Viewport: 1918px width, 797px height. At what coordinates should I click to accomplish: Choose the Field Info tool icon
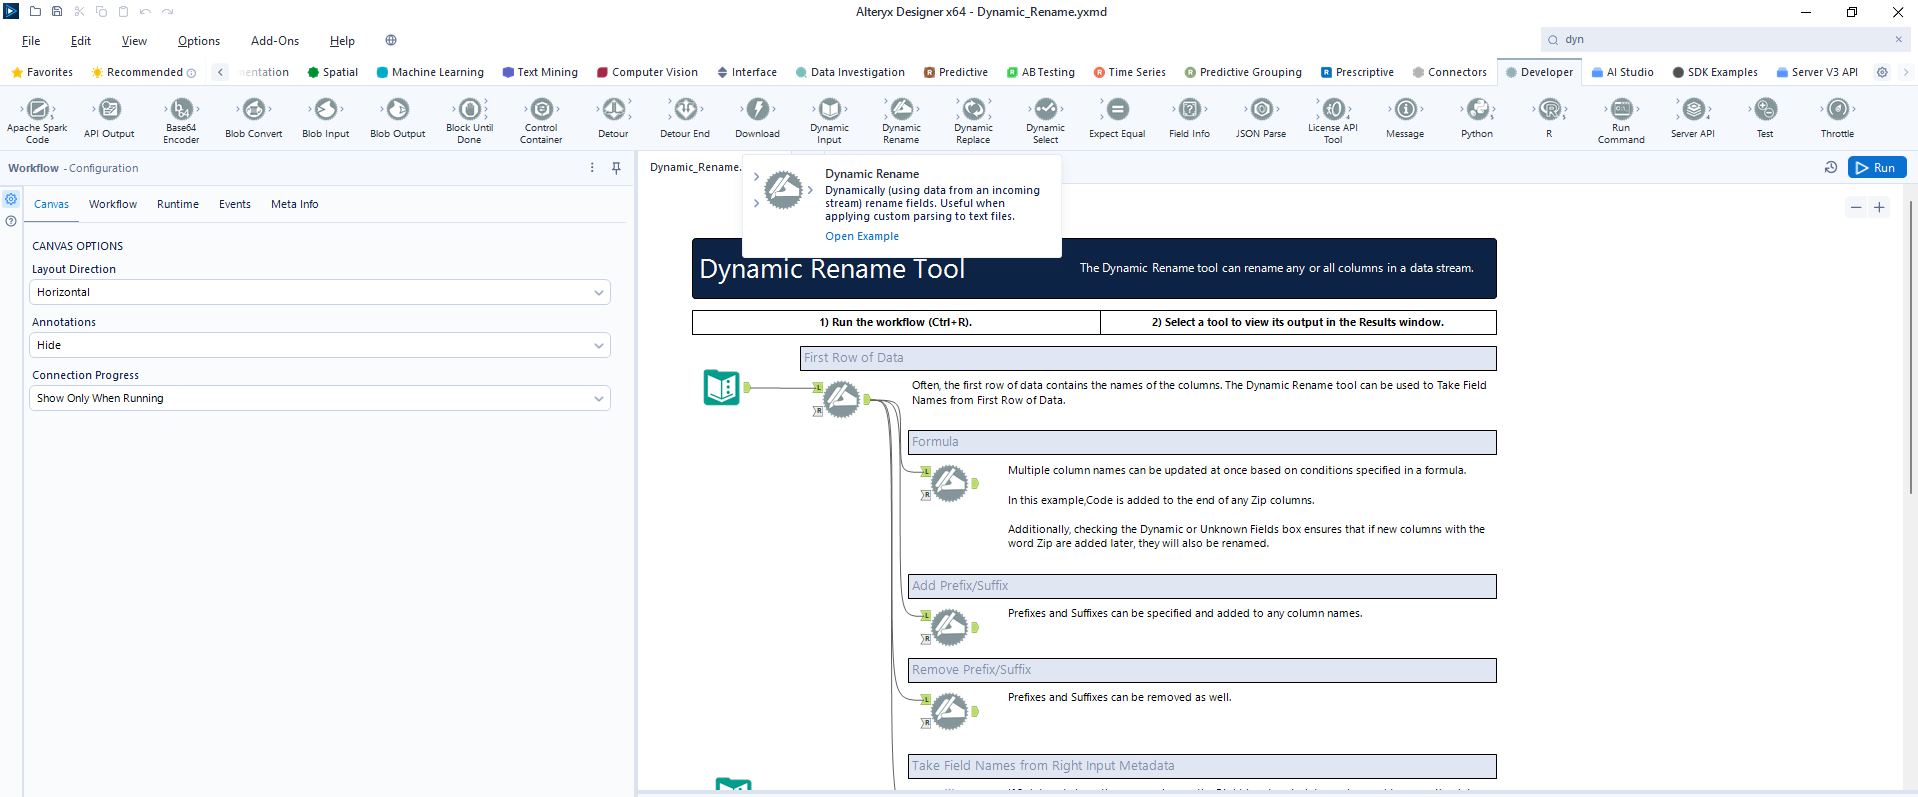pos(1189,110)
